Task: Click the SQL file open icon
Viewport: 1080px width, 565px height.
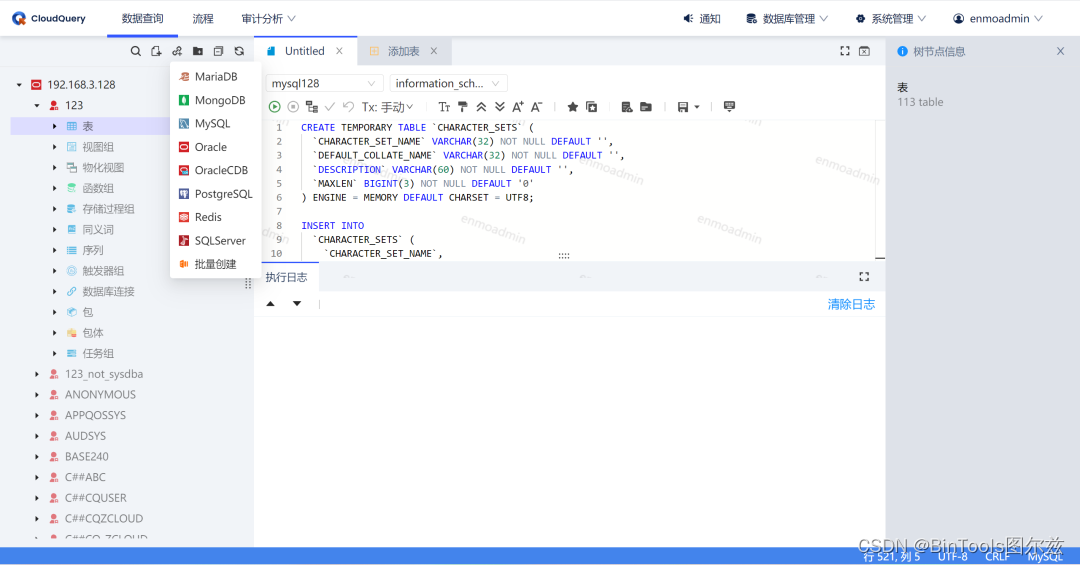Action: coord(627,107)
